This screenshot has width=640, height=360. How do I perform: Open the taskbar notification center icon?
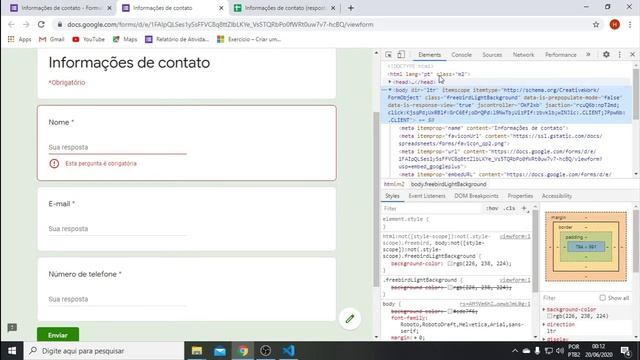click(625, 351)
